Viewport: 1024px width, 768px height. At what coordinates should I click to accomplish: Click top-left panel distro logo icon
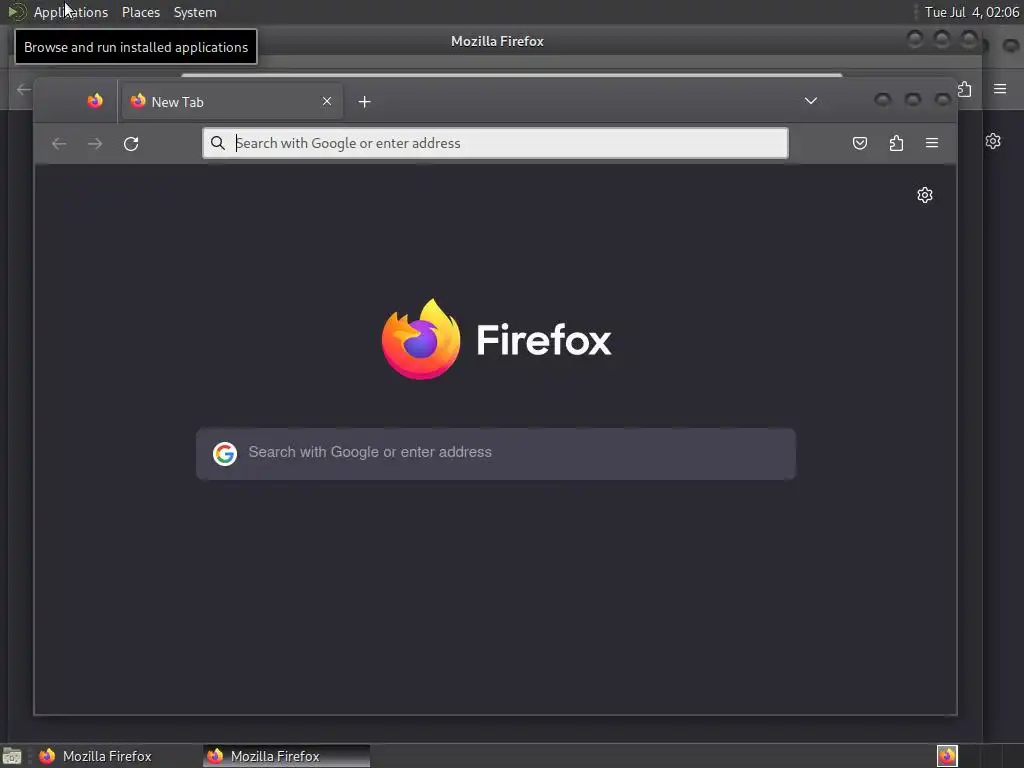click(x=16, y=12)
